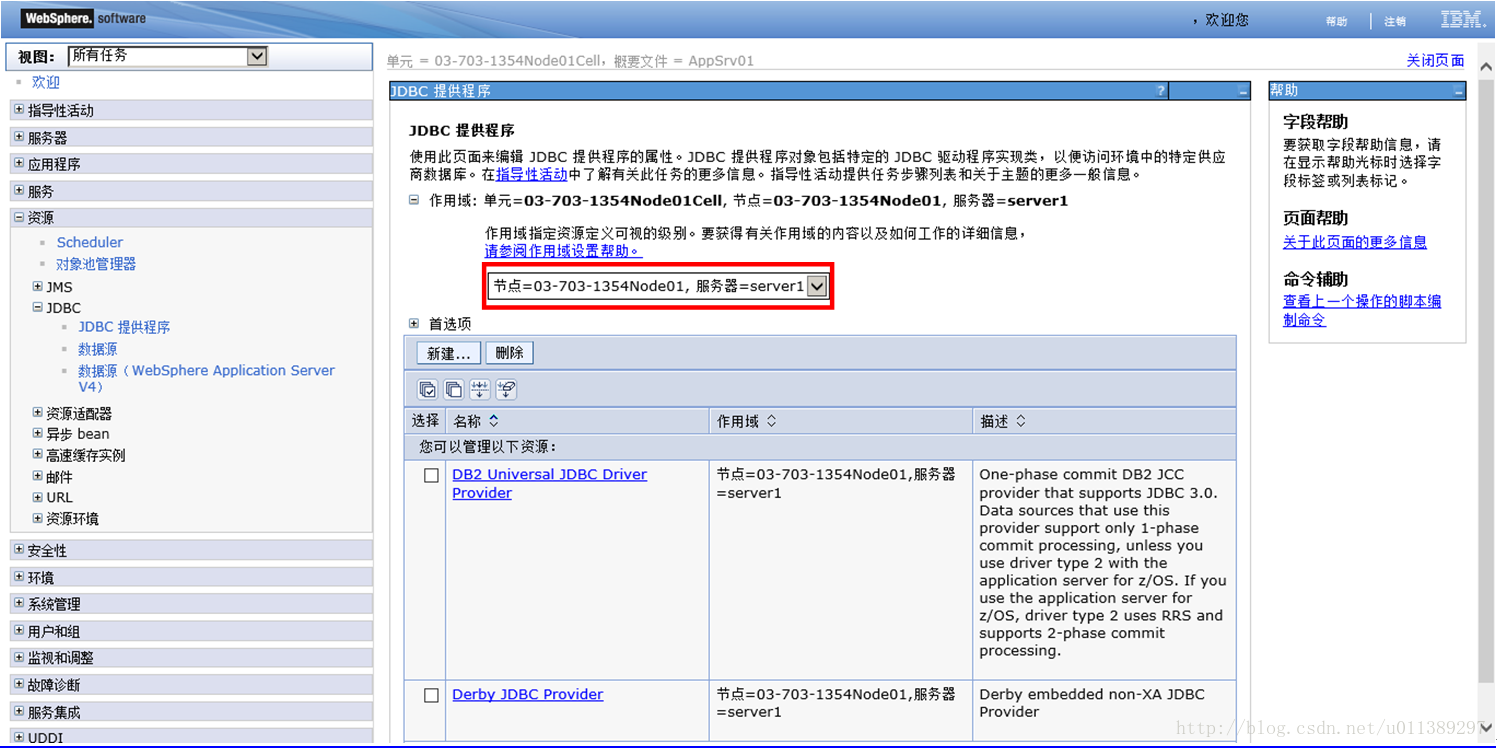Image resolution: width=1497 pixels, height=748 pixels.
Task: Click the clear filter value icon
Action: (506, 389)
